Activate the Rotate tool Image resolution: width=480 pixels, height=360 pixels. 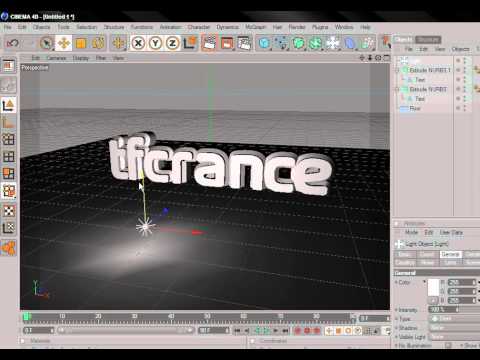point(98,43)
